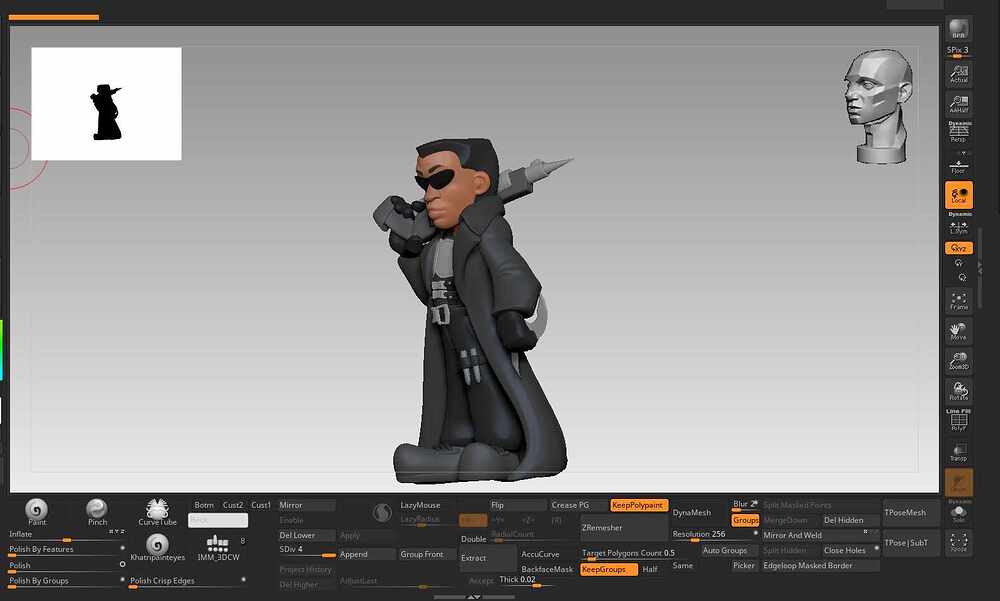1000x601 pixels.
Task: Click the Extract button
Action: [487, 558]
